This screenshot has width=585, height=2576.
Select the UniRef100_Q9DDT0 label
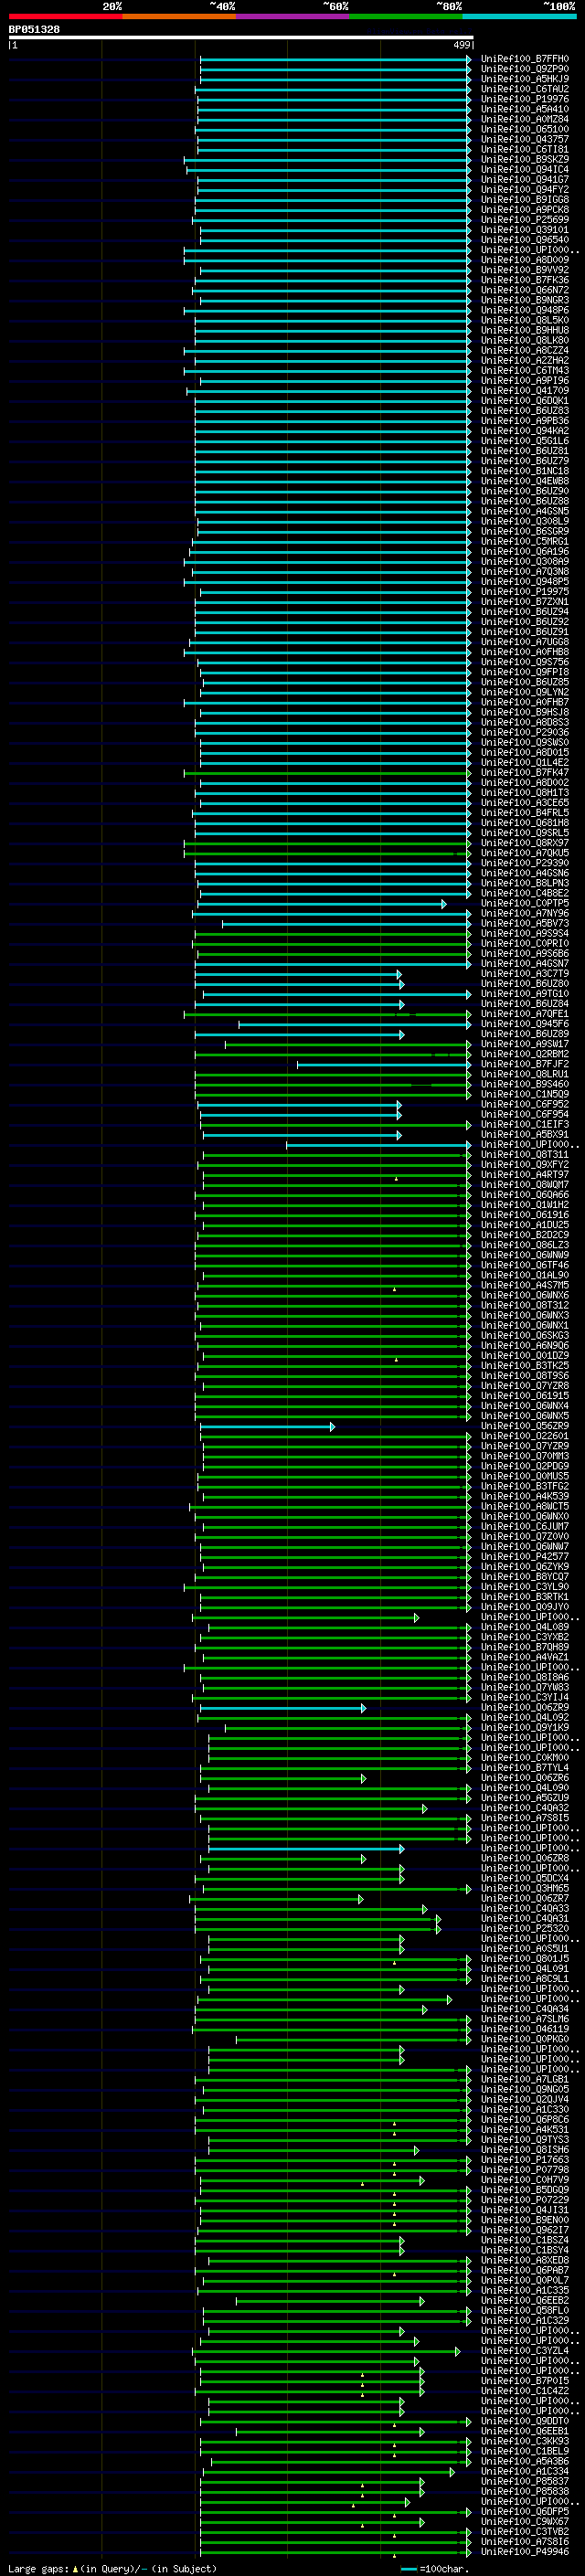pyautogui.click(x=524, y=2422)
